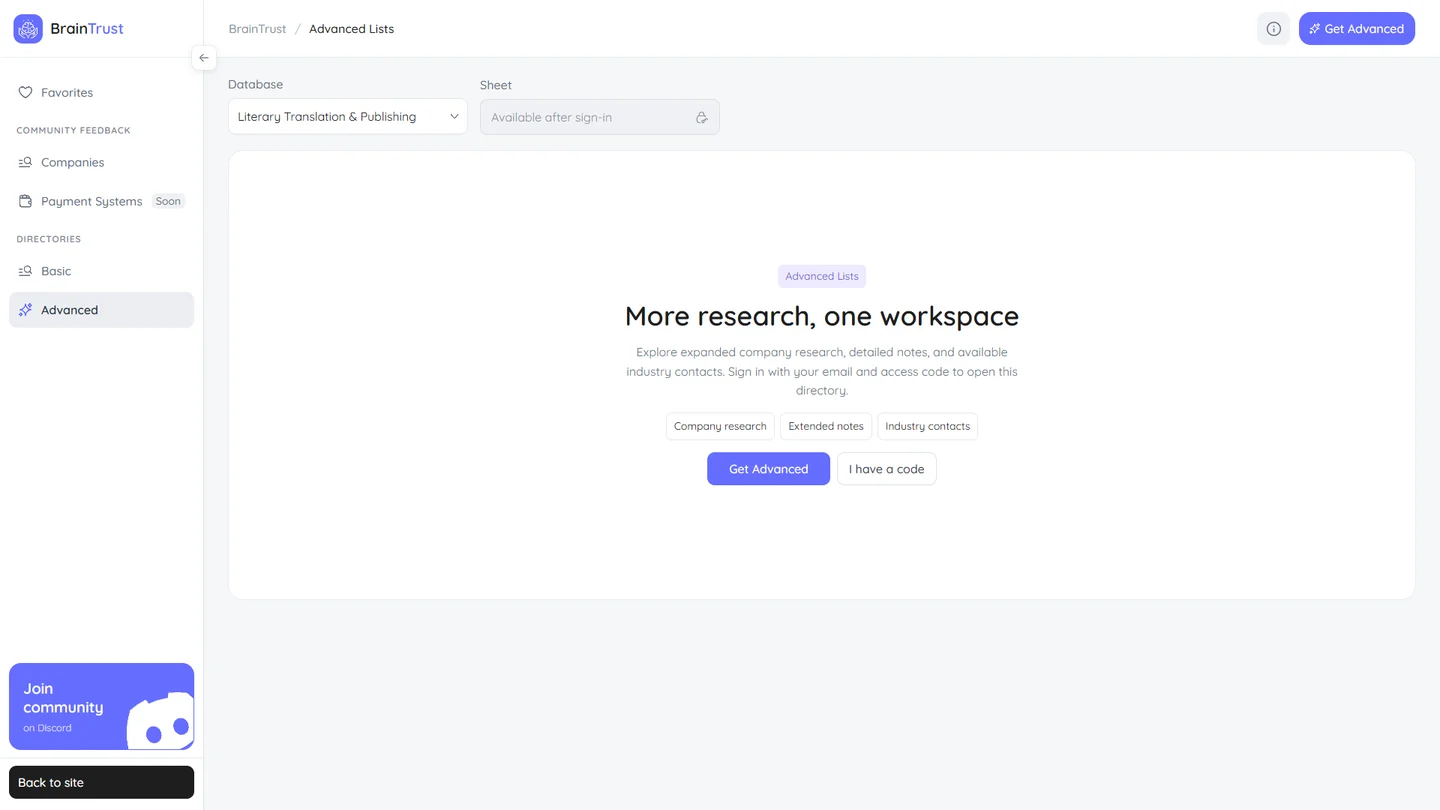This screenshot has width=1440, height=810.
Task: Click the BrainTrust brain logo icon
Action: (28, 29)
